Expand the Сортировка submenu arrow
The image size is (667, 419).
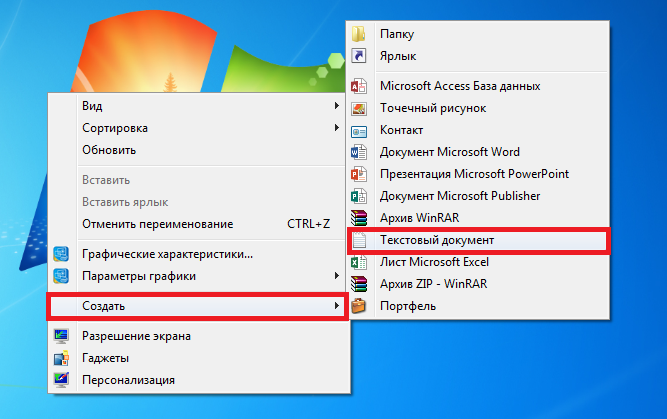point(337,128)
